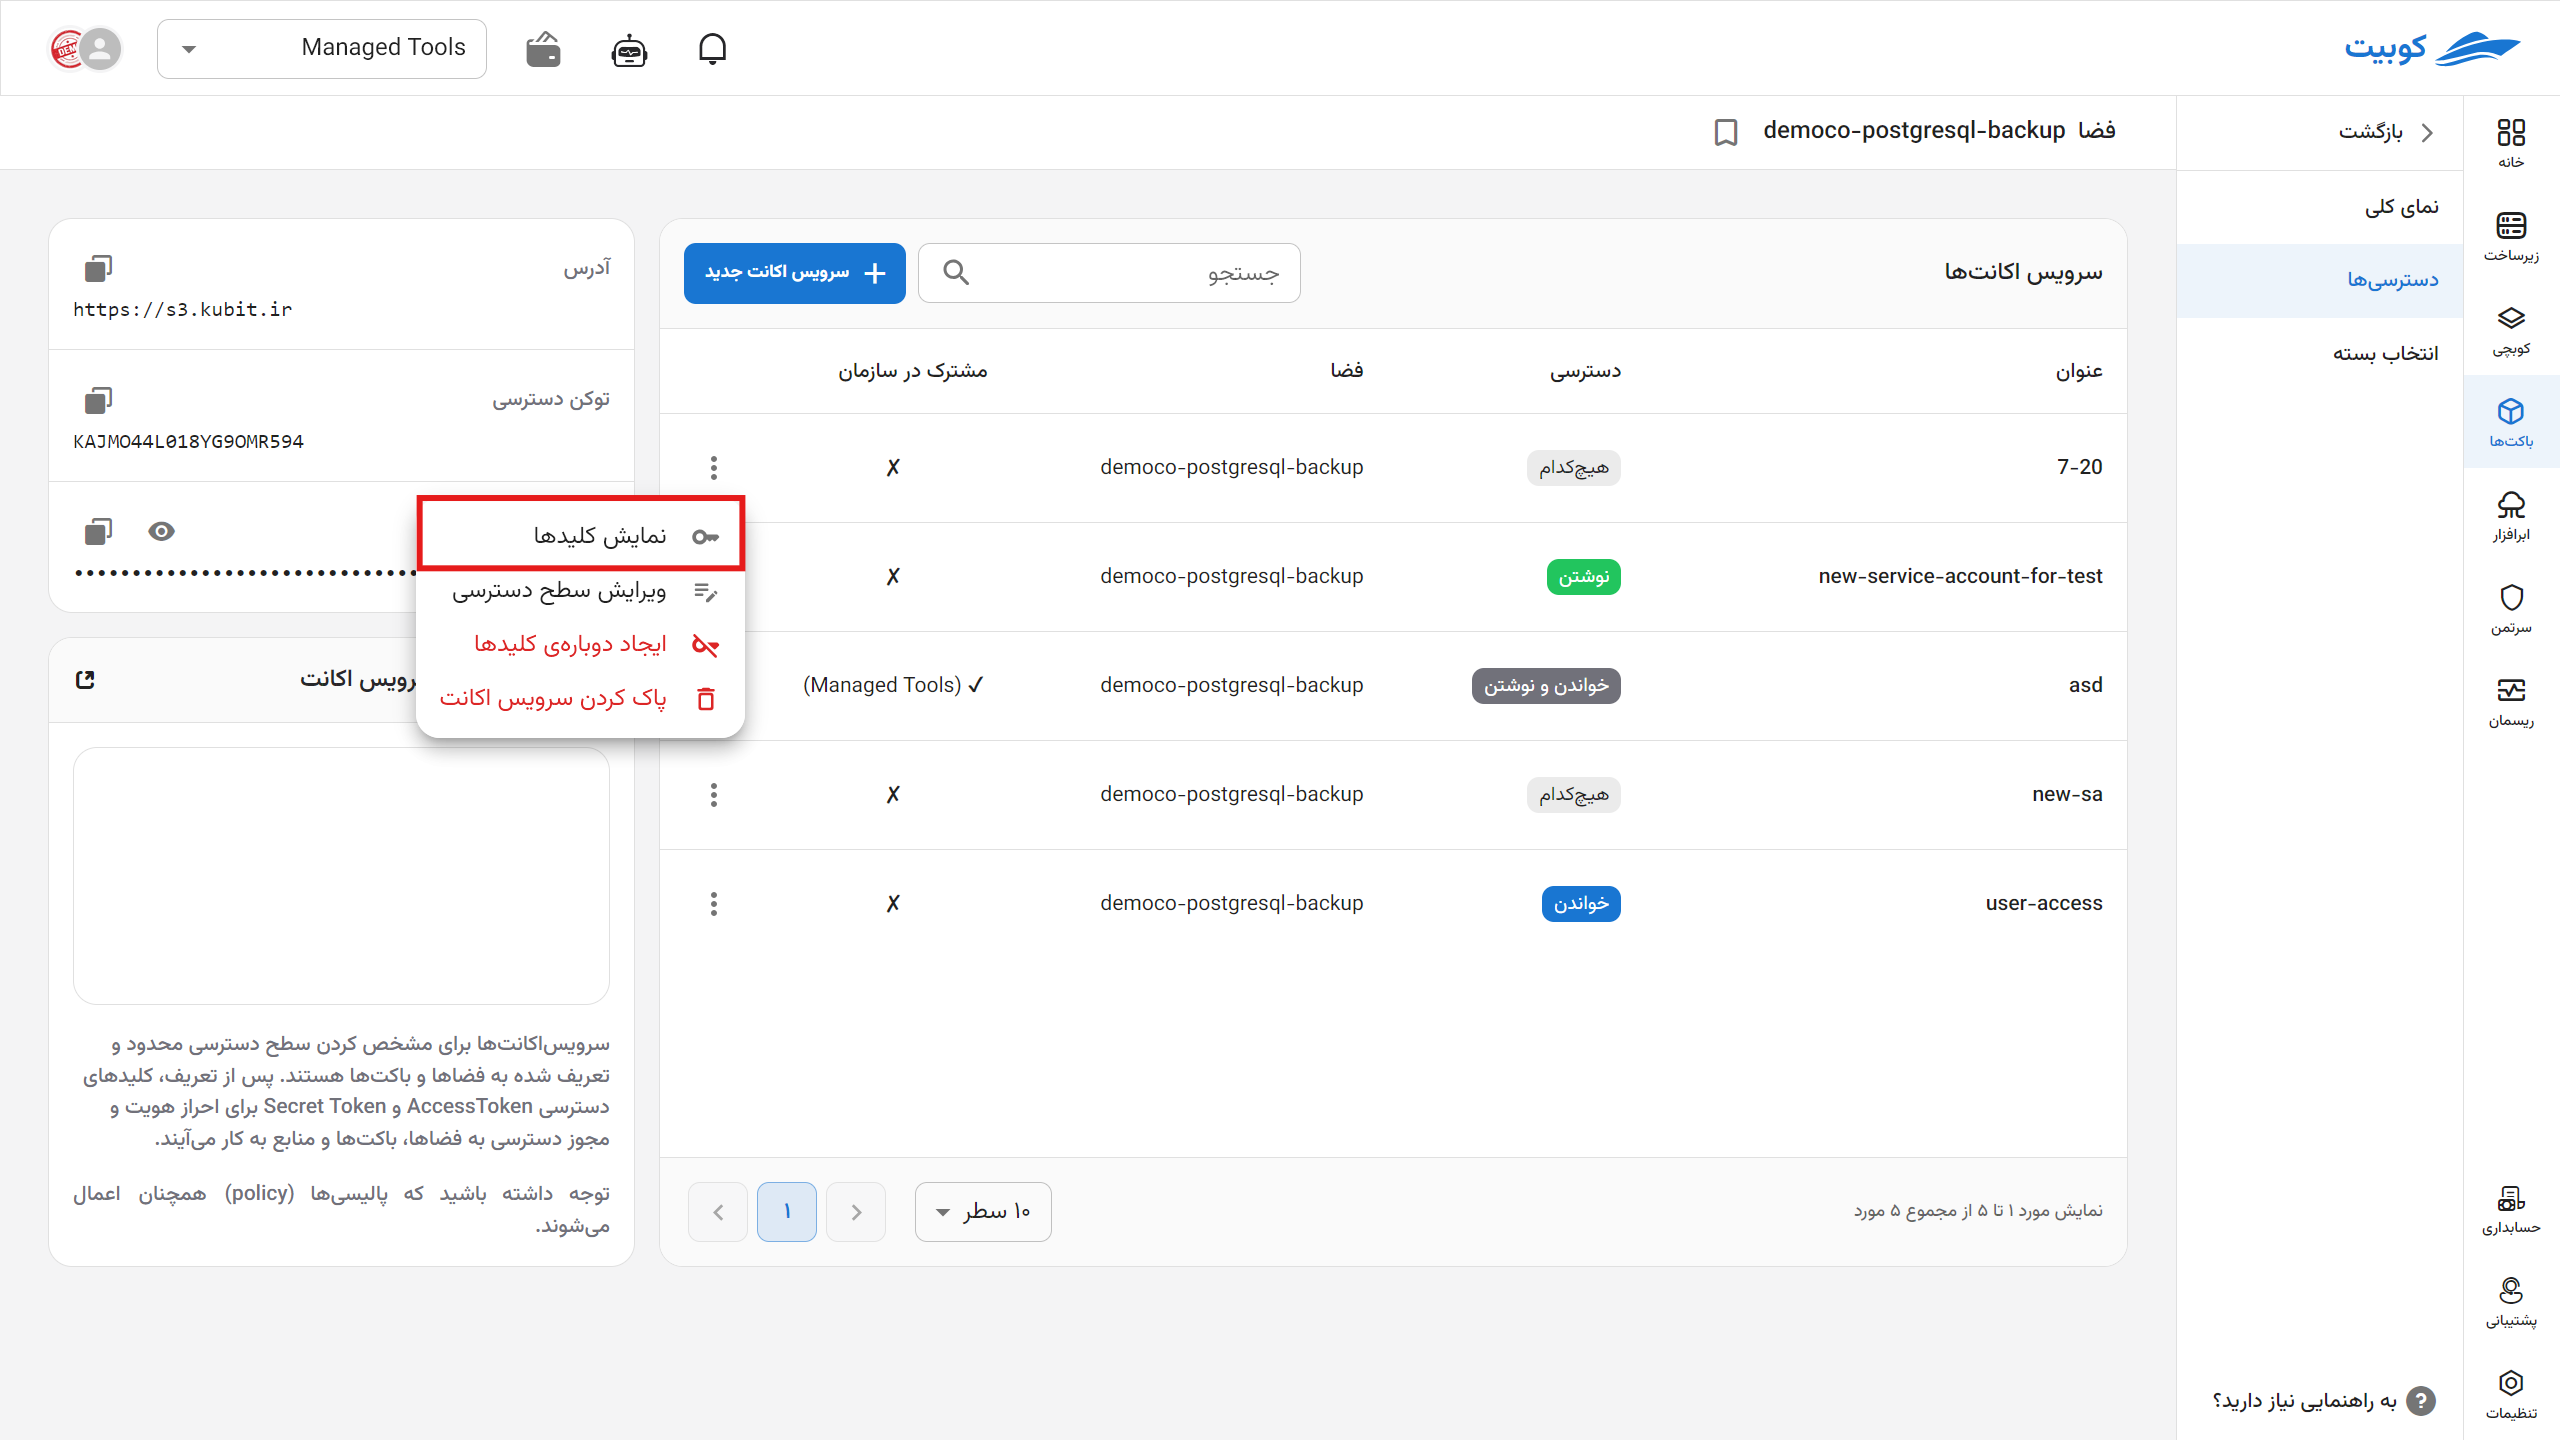Image resolution: width=2560 pixels, height=1440 pixels.
Task: Click the دسترسی column header
Action: (1585, 371)
